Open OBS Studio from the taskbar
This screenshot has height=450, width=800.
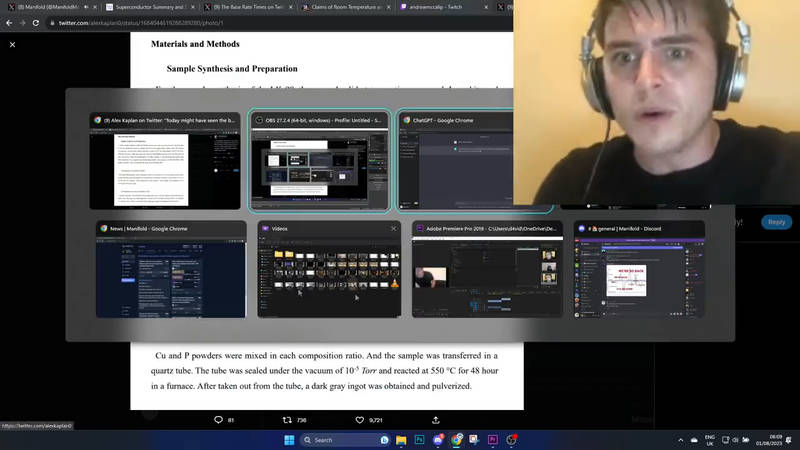point(511,440)
